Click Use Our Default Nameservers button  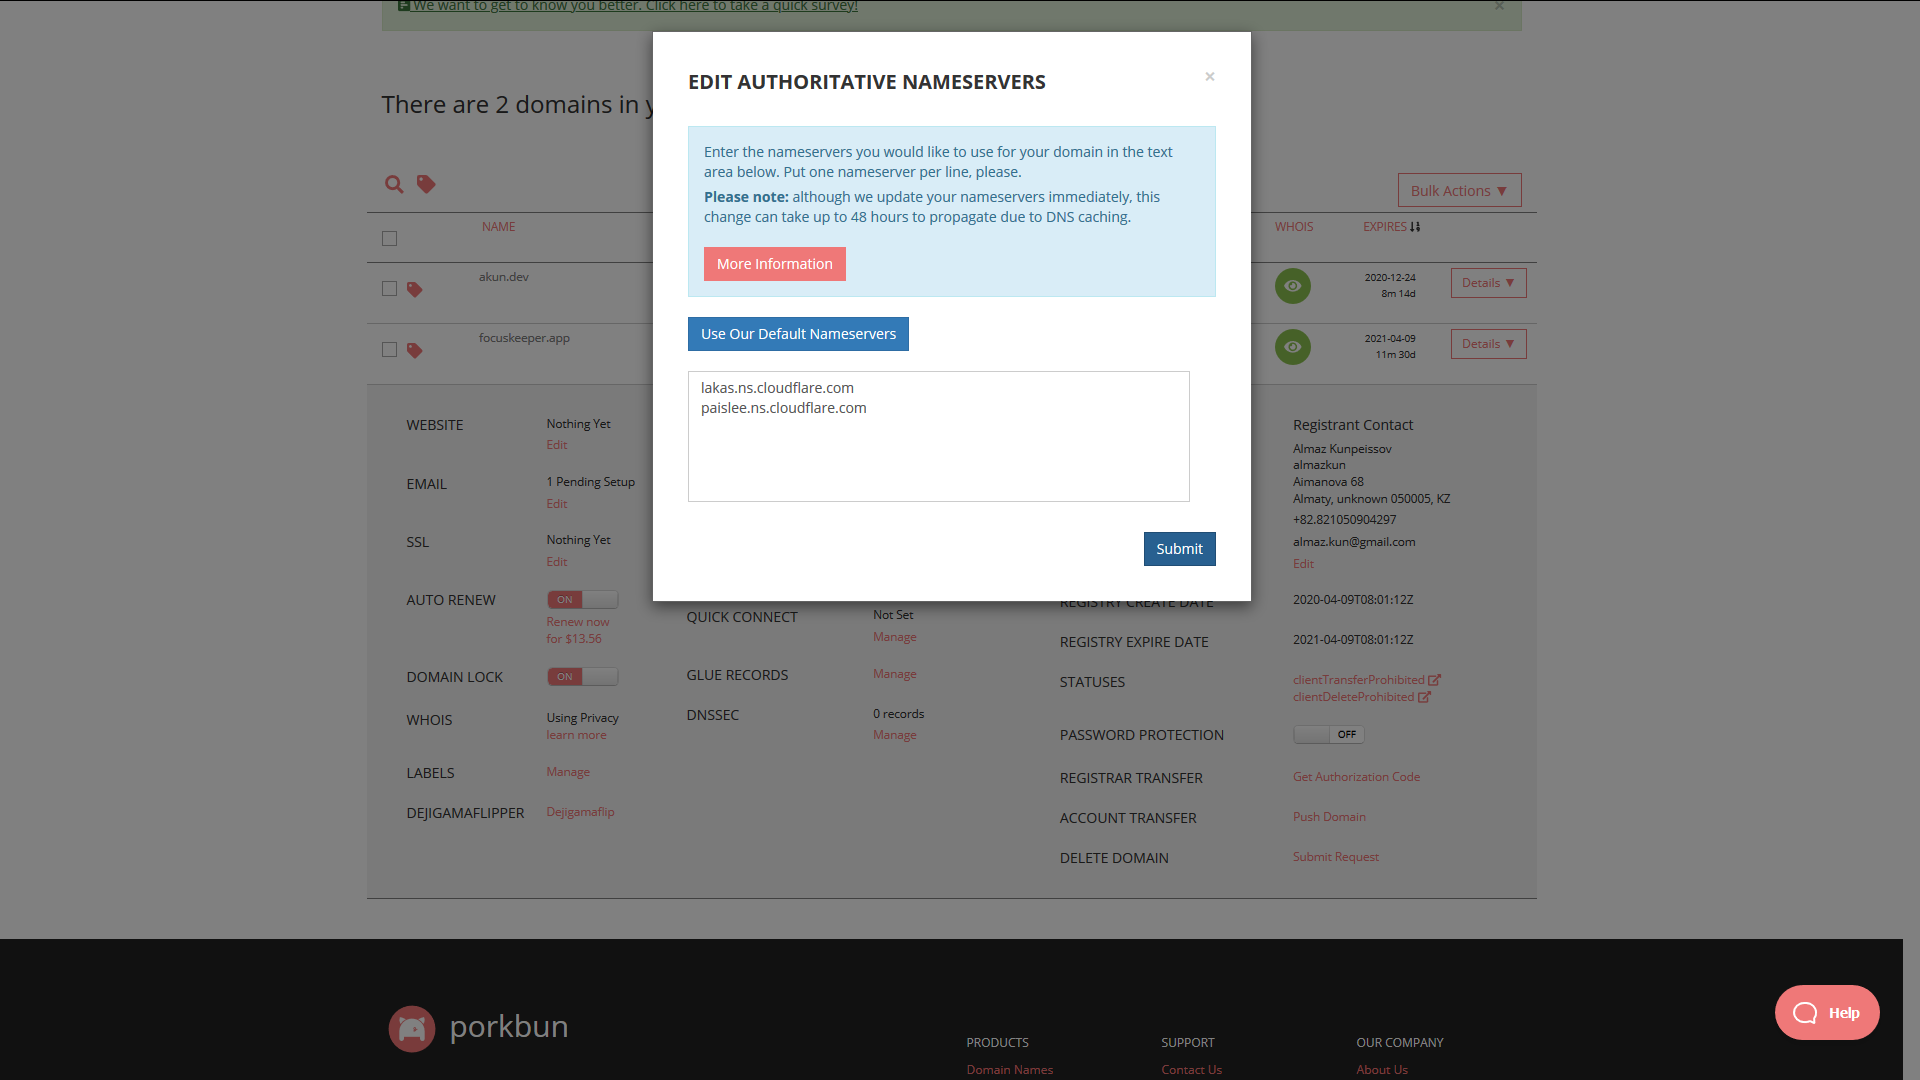(798, 334)
